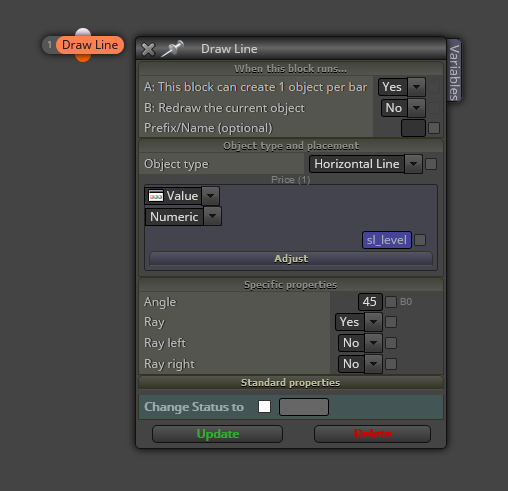Click the Value type icon in Price section
This screenshot has width=508, height=491.
click(156, 196)
